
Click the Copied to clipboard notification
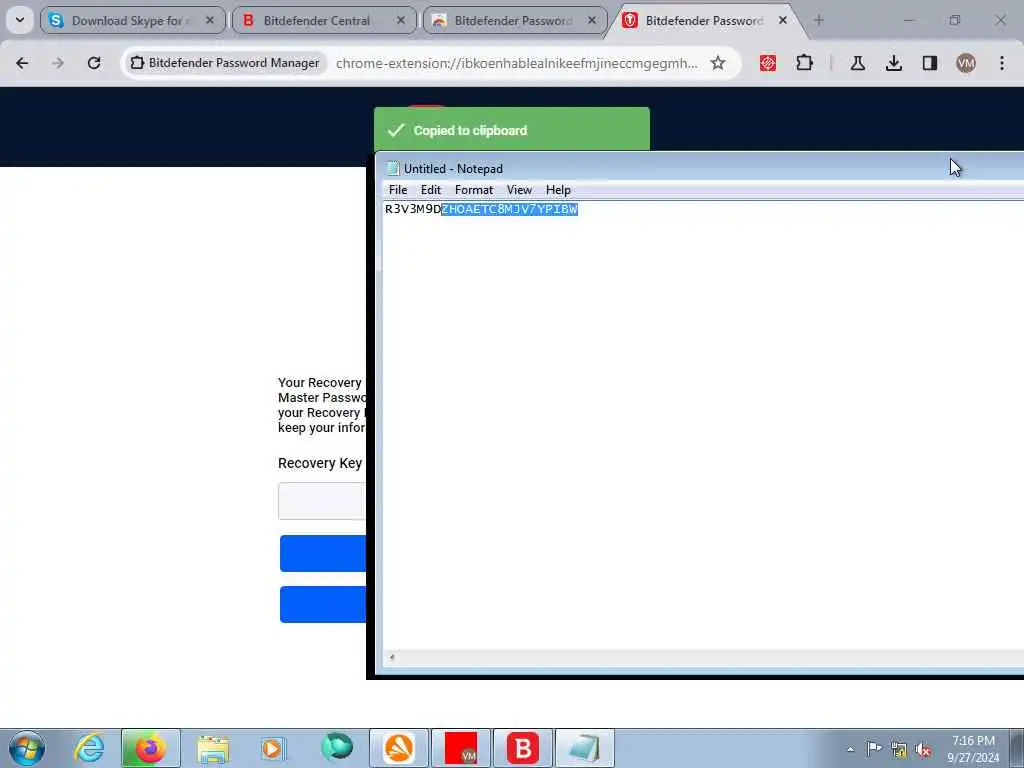tap(512, 130)
